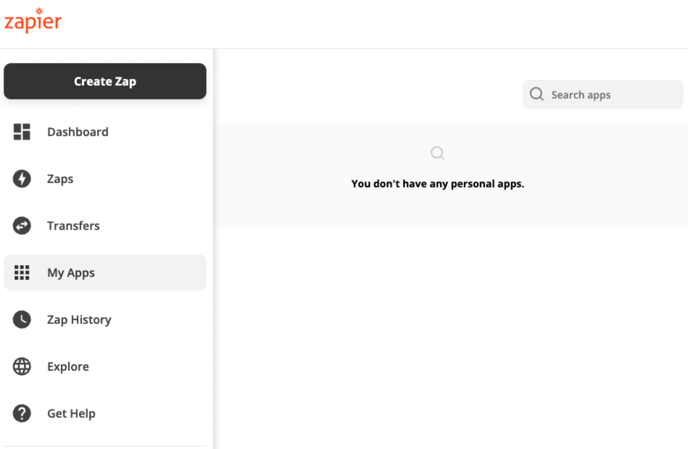Click the Transfers arrows icon
The width and height of the screenshot is (688, 449).
click(22, 226)
